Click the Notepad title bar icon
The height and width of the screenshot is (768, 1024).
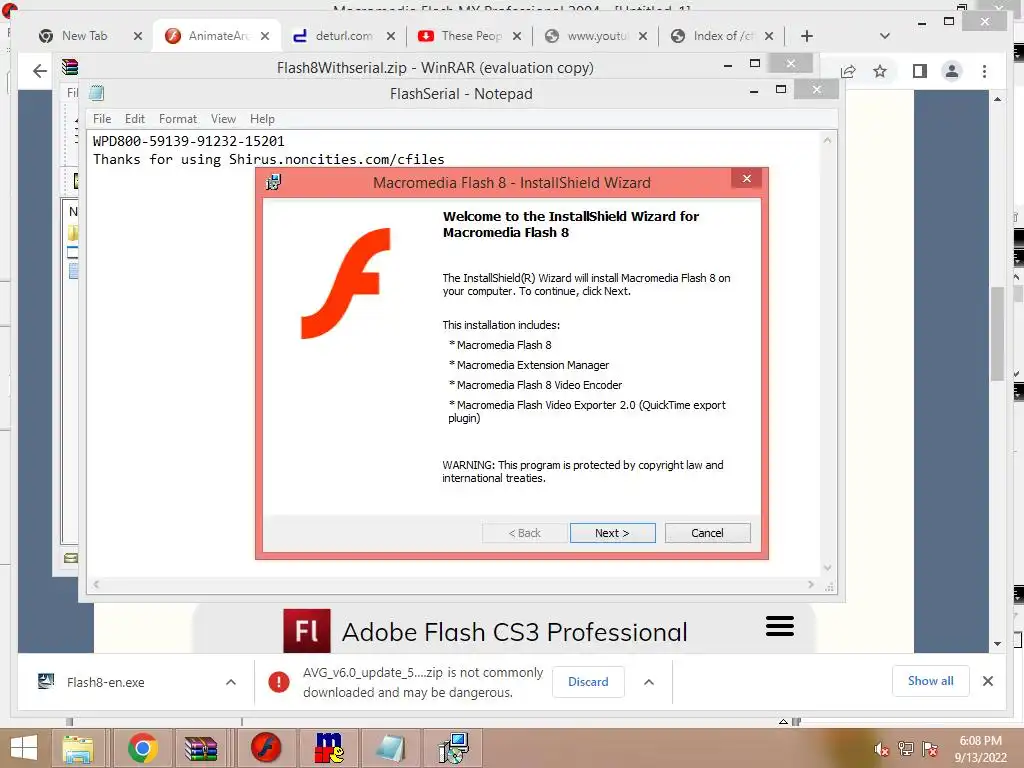[96, 93]
